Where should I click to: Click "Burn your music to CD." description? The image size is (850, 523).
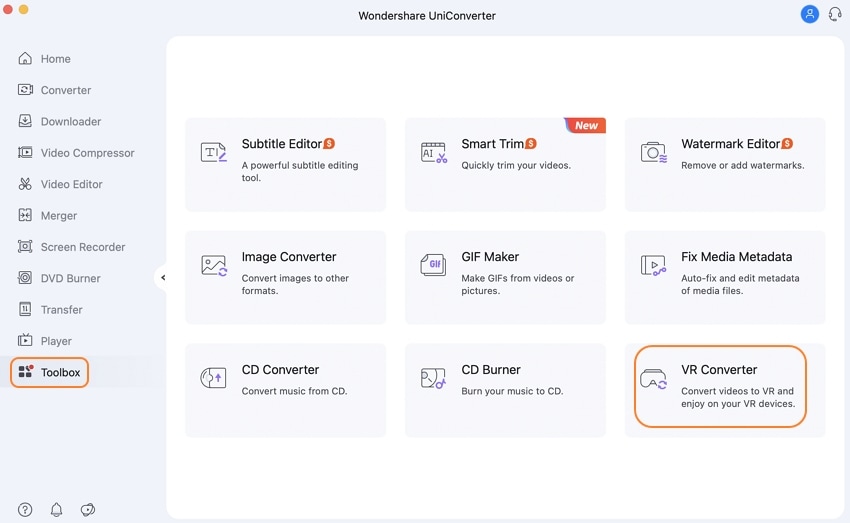(x=512, y=391)
